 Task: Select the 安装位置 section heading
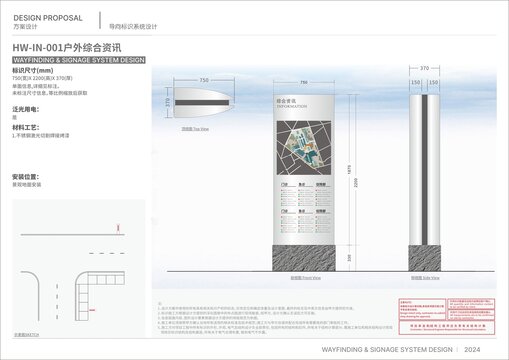click(x=26, y=177)
